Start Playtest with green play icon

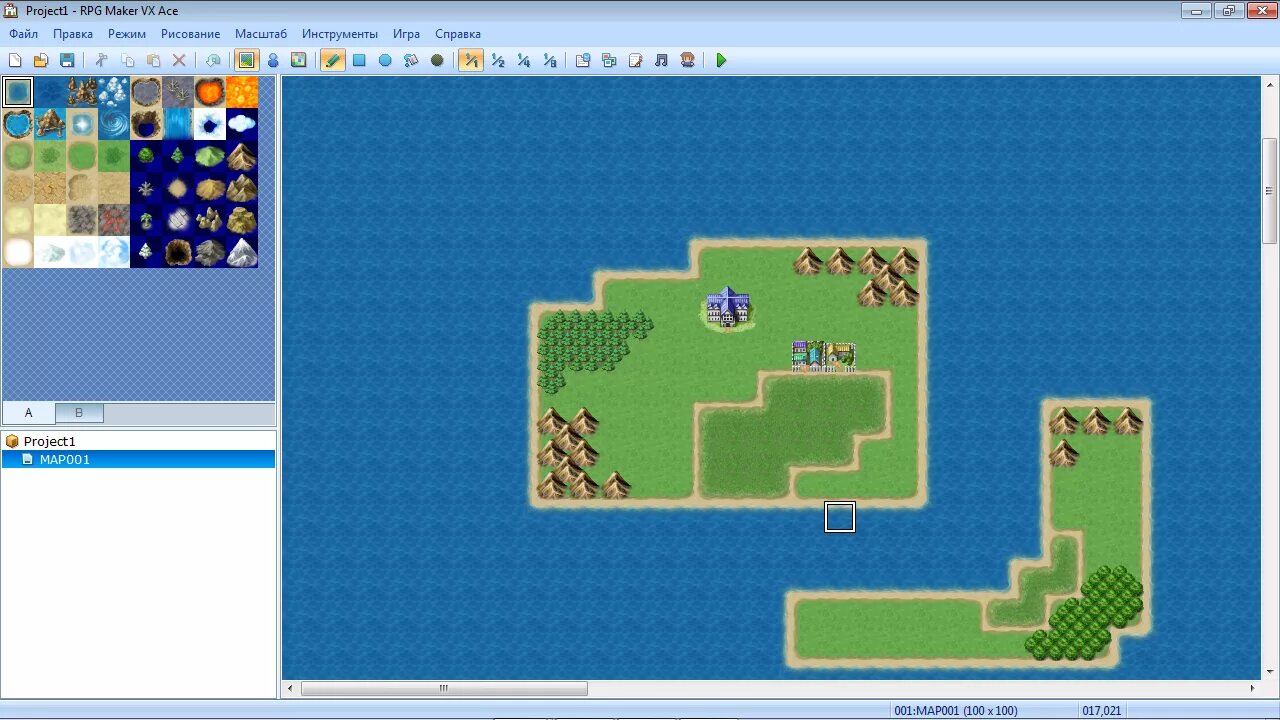(x=721, y=61)
